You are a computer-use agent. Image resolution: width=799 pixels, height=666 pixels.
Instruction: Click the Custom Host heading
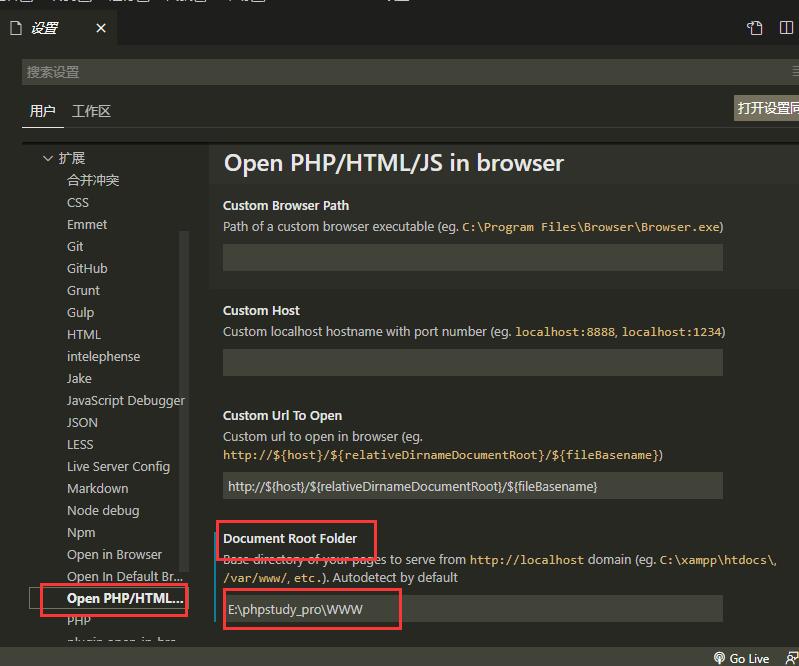[261, 310]
